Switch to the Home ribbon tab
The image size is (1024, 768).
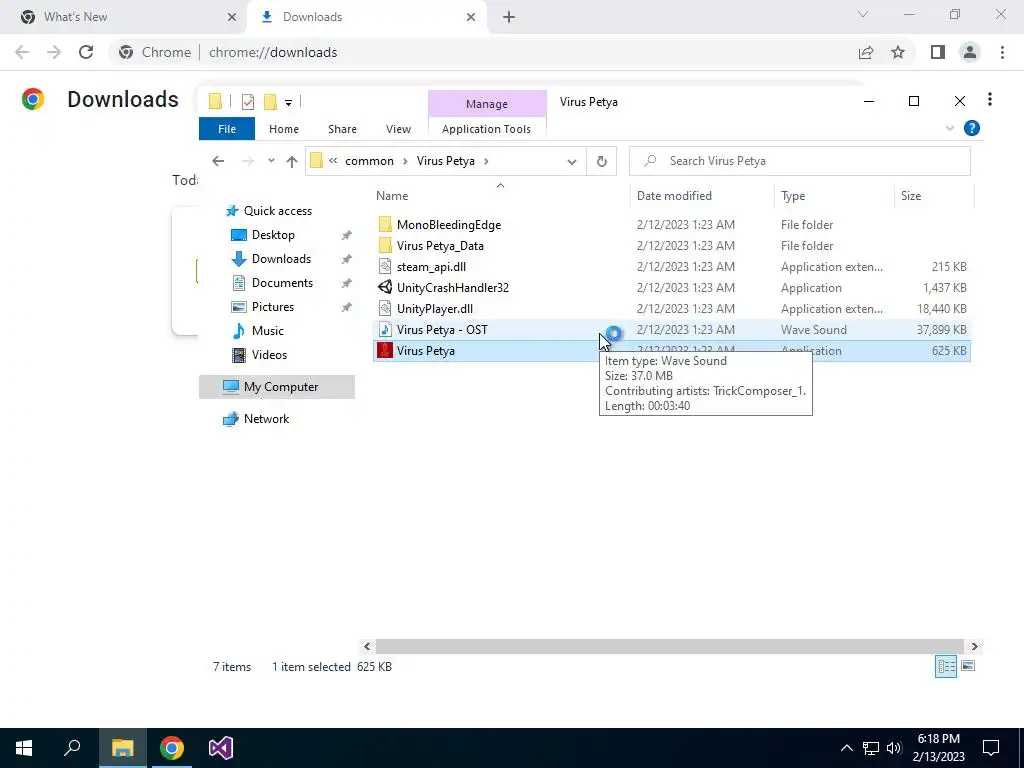tap(283, 129)
